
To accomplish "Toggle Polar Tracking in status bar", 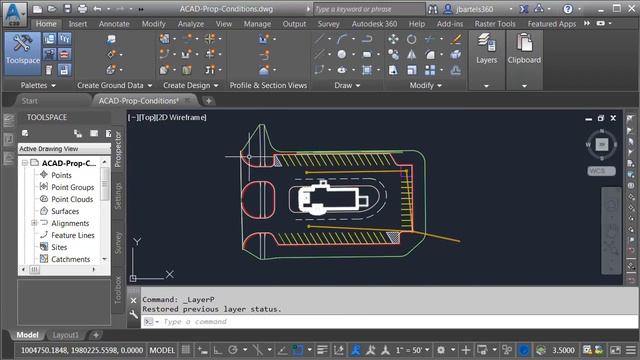I will coord(233,350).
